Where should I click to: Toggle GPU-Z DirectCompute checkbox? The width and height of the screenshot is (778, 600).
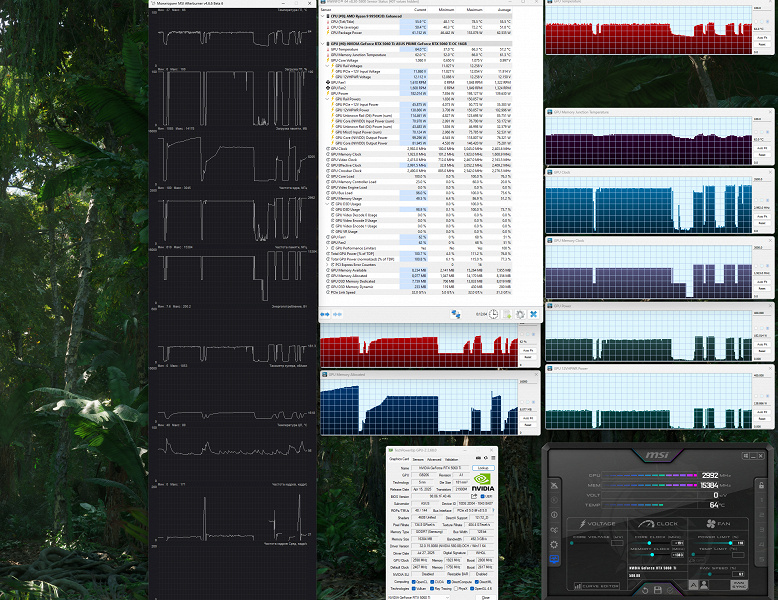pos(449,582)
